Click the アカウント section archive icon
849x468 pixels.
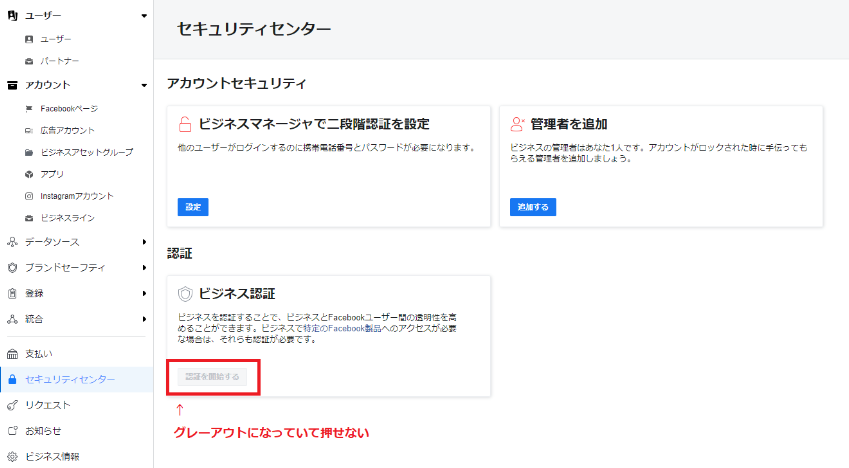click(x=12, y=85)
